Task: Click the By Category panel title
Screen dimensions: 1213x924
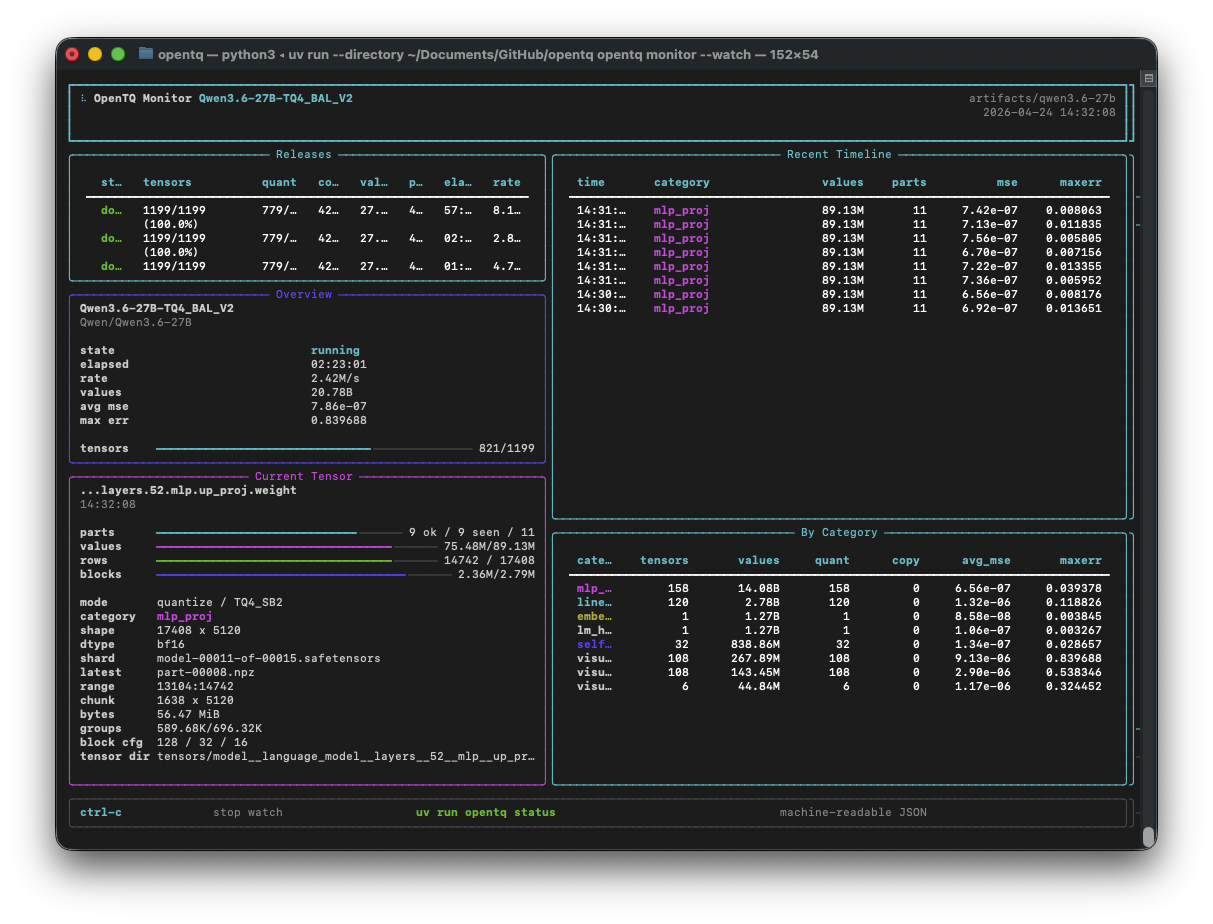Action: tap(839, 533)
